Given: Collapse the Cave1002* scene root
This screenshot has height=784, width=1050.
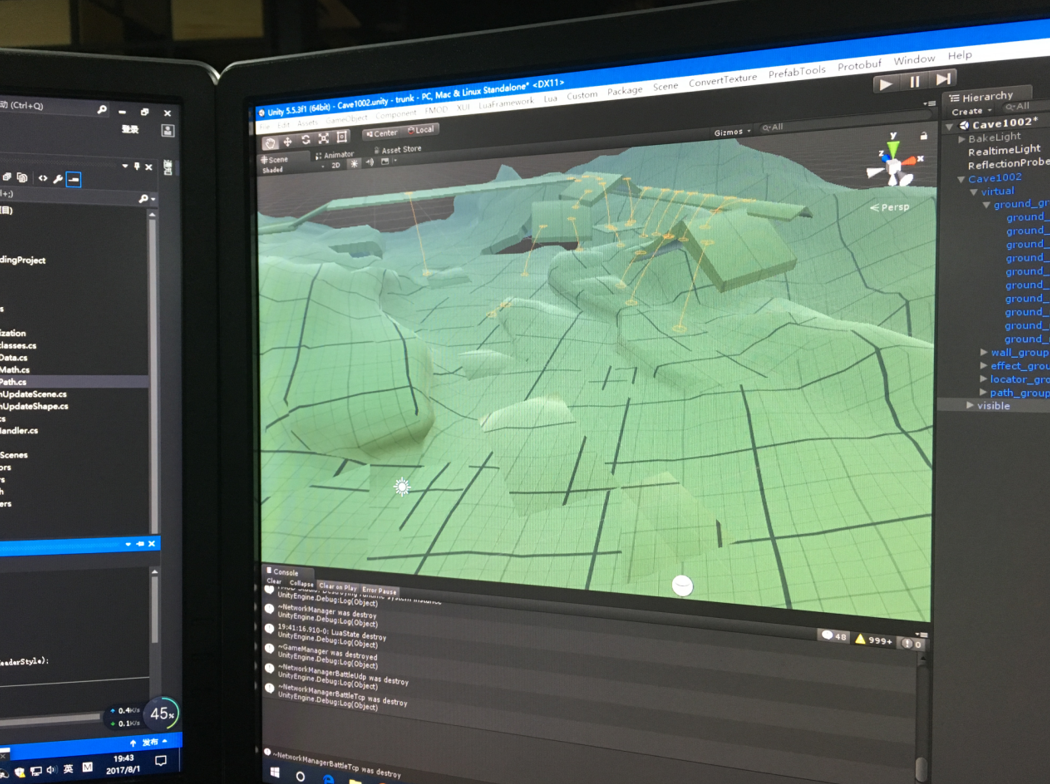Looking at the screenshot, I should click(950, 127).
